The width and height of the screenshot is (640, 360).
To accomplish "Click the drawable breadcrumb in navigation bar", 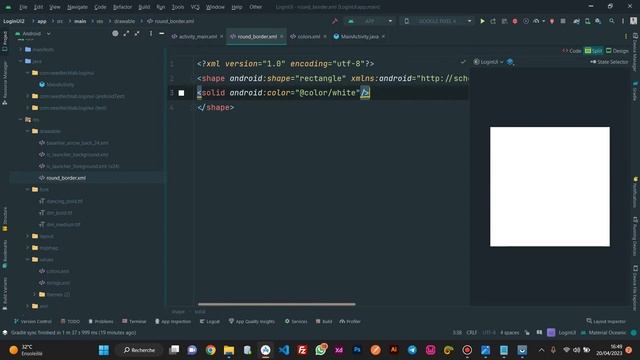I will pyautogui.click(x=124, y=21).
